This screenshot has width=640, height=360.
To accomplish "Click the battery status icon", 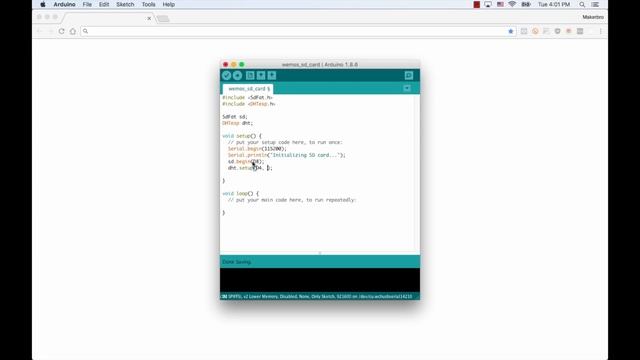I will pyautogui.click(x=526, y=4).
